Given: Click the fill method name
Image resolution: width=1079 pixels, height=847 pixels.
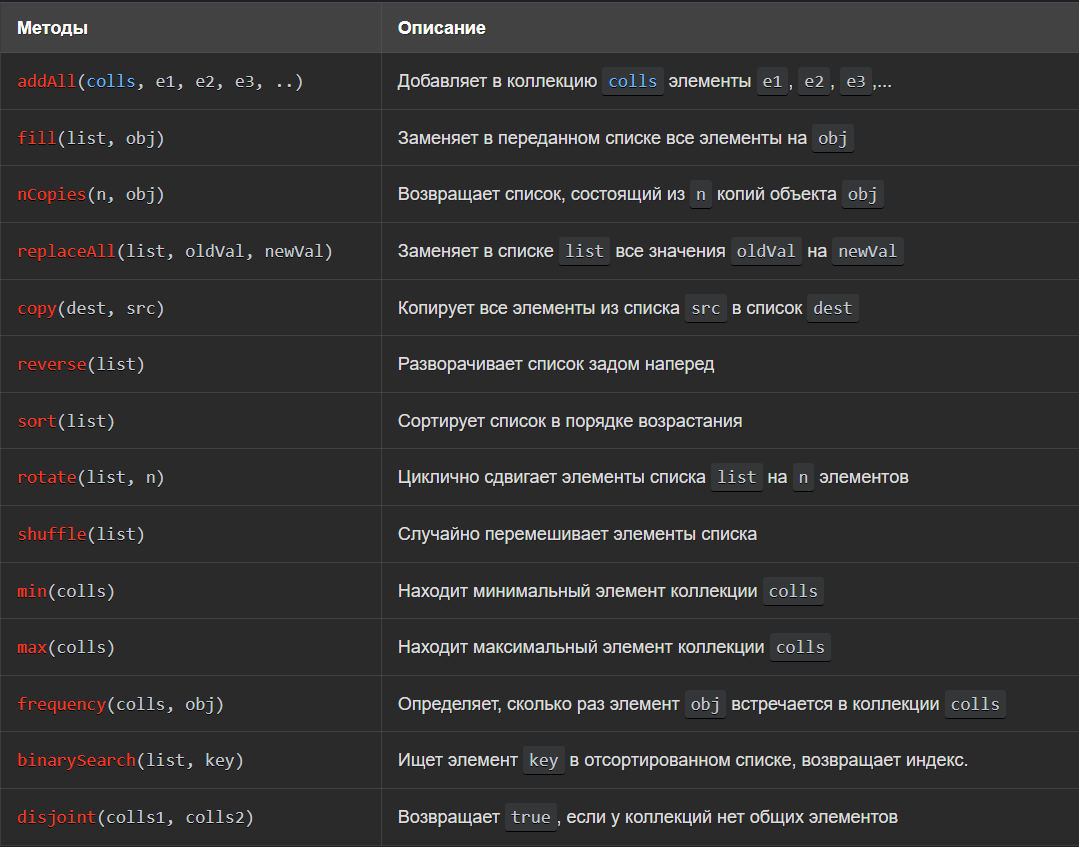Looking at the screenshot, I should [37, 139].
